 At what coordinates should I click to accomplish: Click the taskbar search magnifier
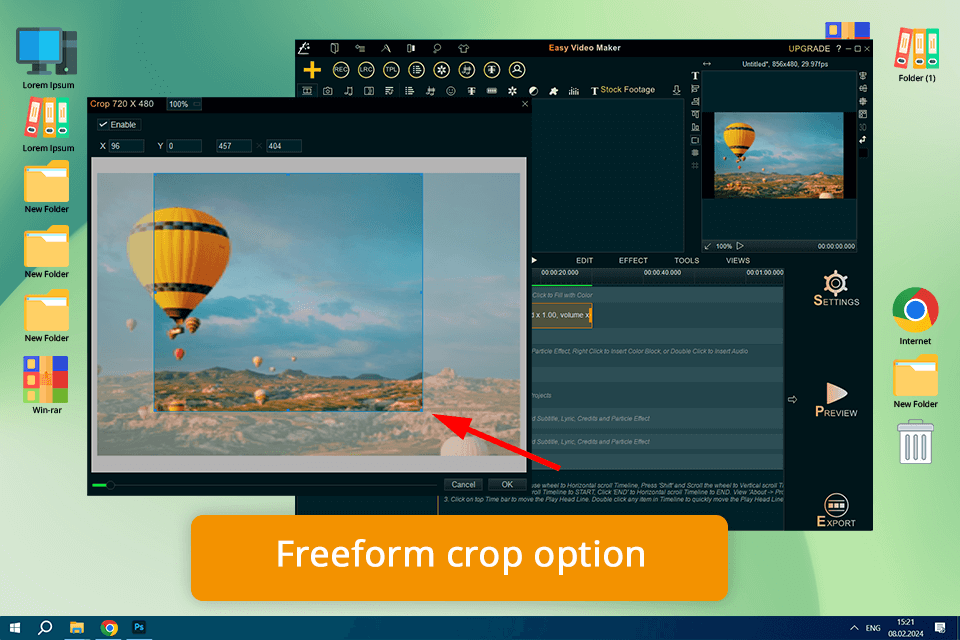tap(45, 627)
